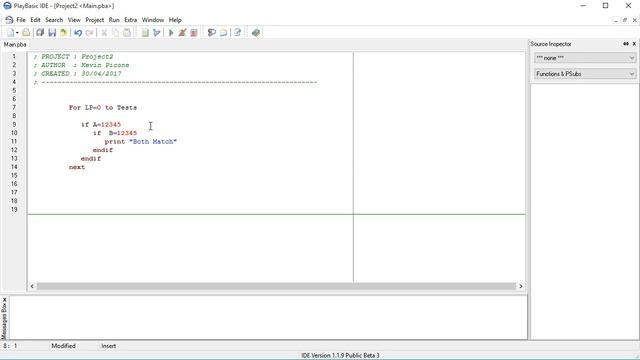Click the editor horizontal scrollbar thumb
The height and width of the screenshot is (360, 640).
tap(276, 286)
